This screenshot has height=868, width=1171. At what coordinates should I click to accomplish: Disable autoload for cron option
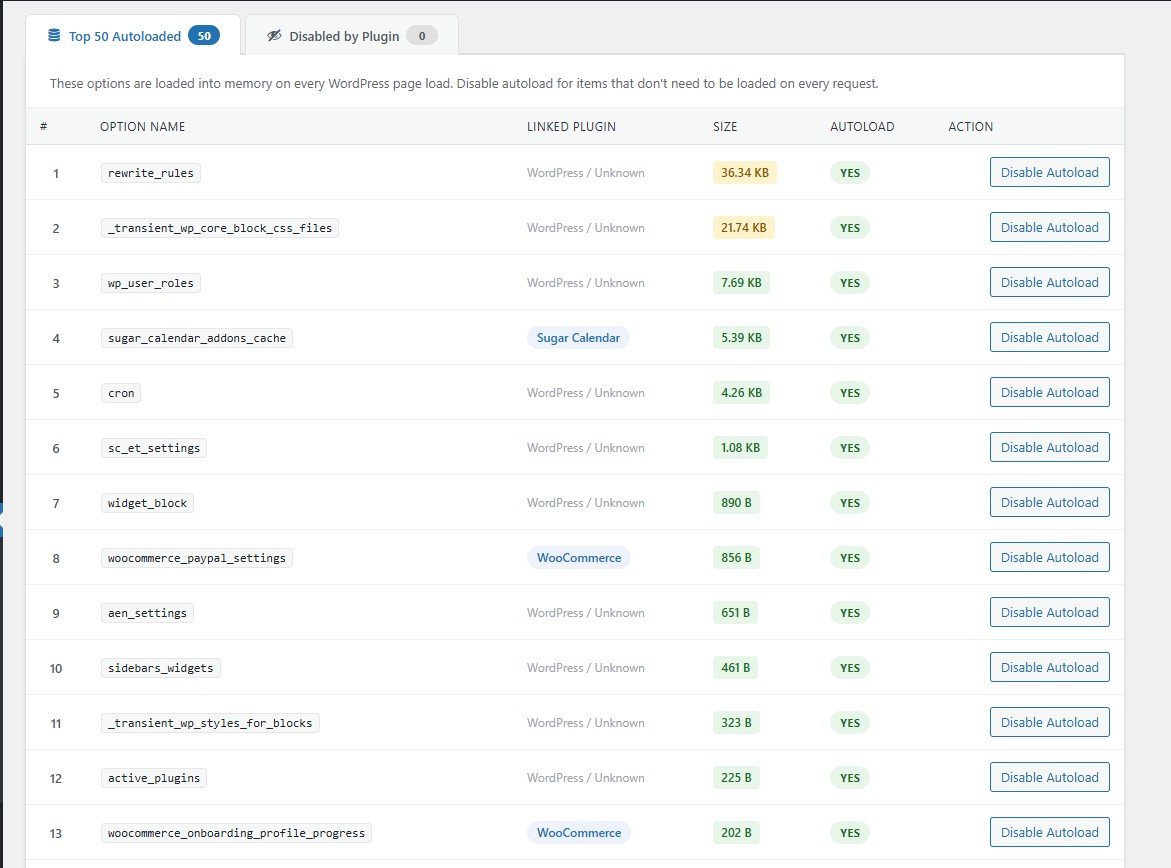click(x=1049, y=392)
